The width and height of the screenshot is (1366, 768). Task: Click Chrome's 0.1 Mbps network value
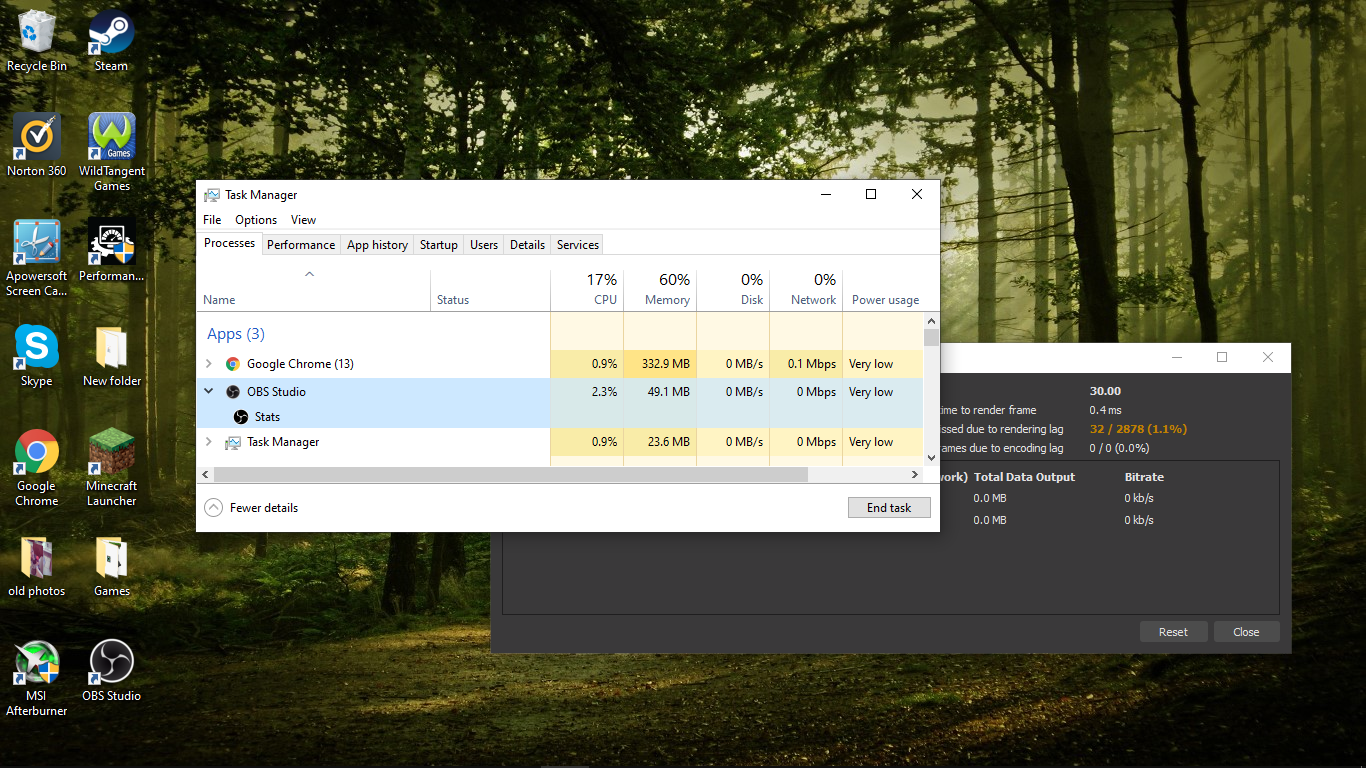point(812,364)
